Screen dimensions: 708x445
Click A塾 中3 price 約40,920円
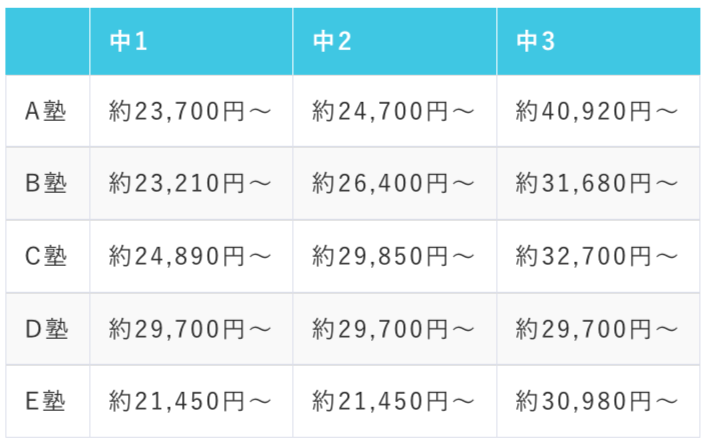click(x=597, y=111)
